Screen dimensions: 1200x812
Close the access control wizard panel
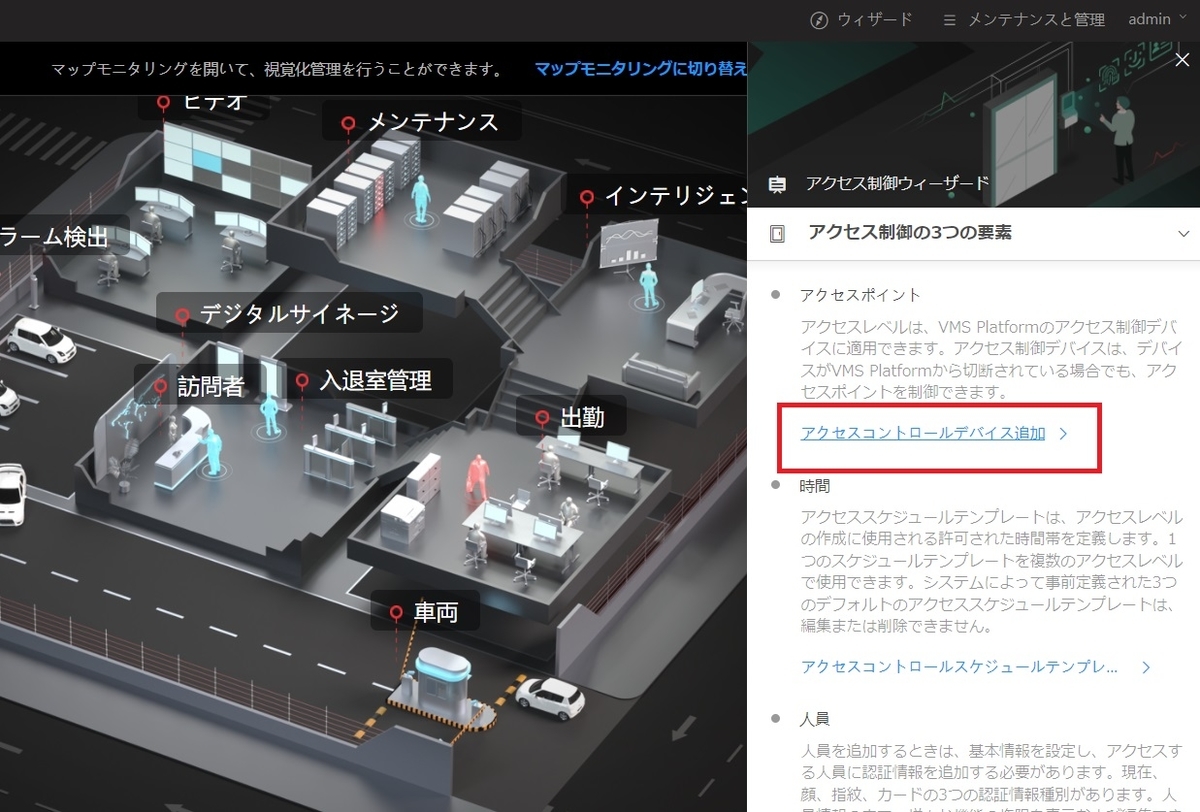pyautogui.click(x=1181, y=60)
